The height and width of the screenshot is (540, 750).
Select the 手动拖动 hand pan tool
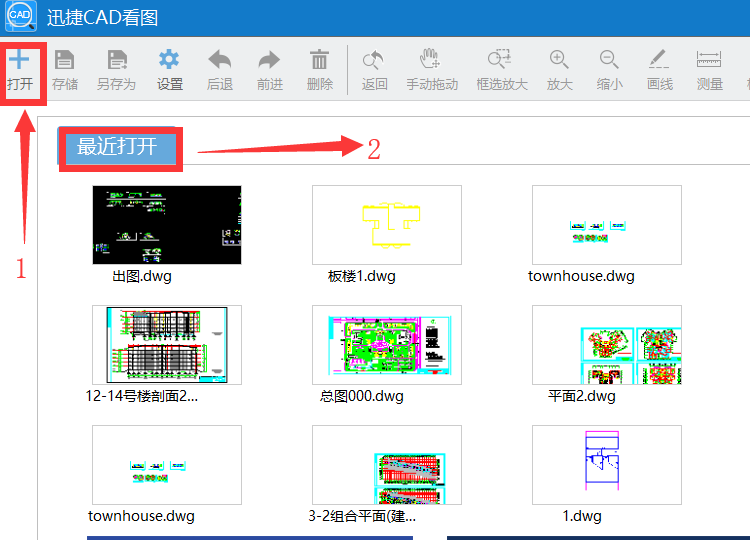pyautogui.click(x=430, y=59)
